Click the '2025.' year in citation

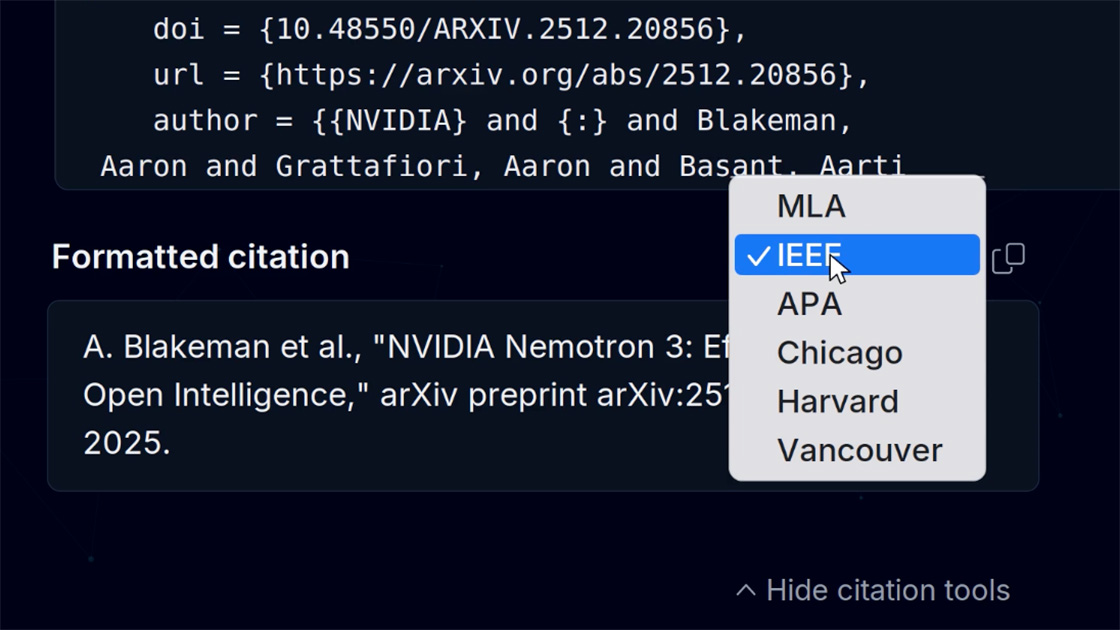(127, 443)
